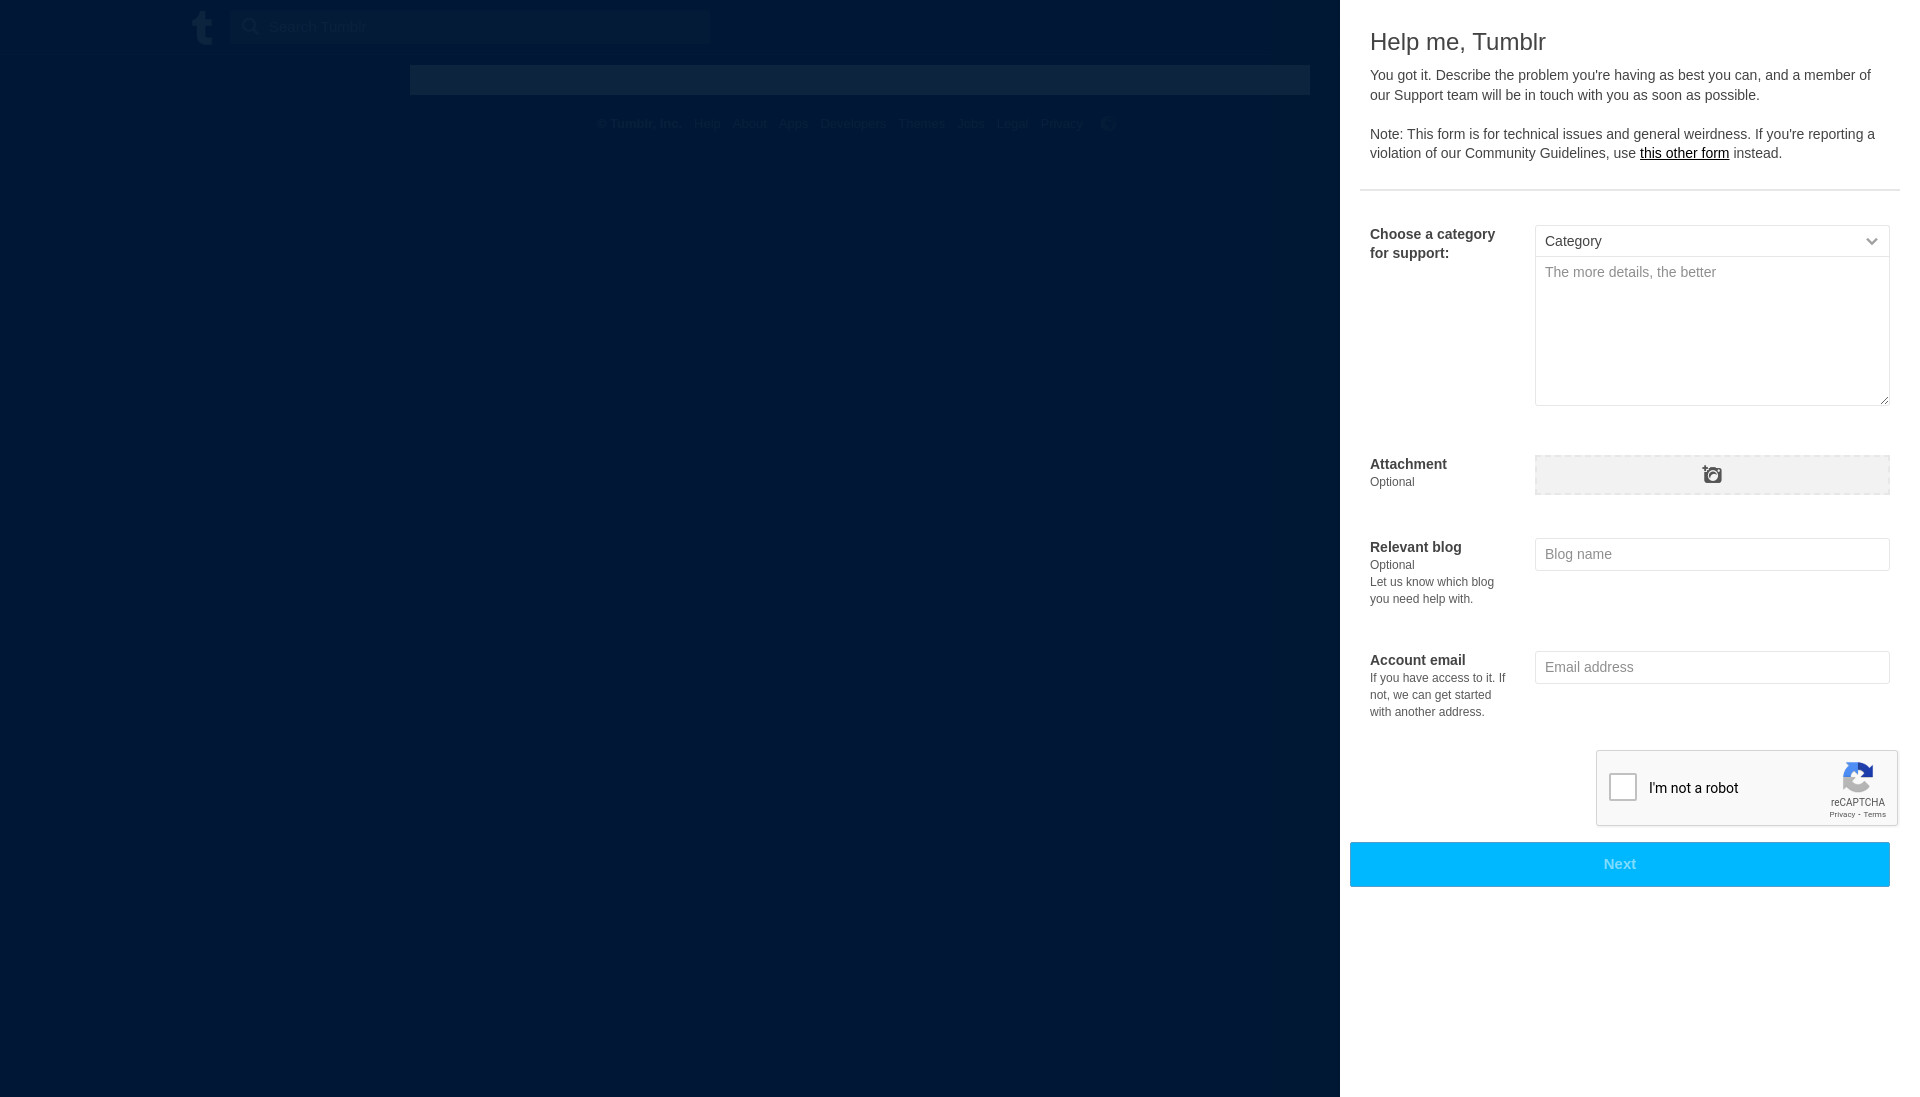Open the Category dropdown
The width and height of the screenshot is (1920, 1097).
(x=1712, y=241)
